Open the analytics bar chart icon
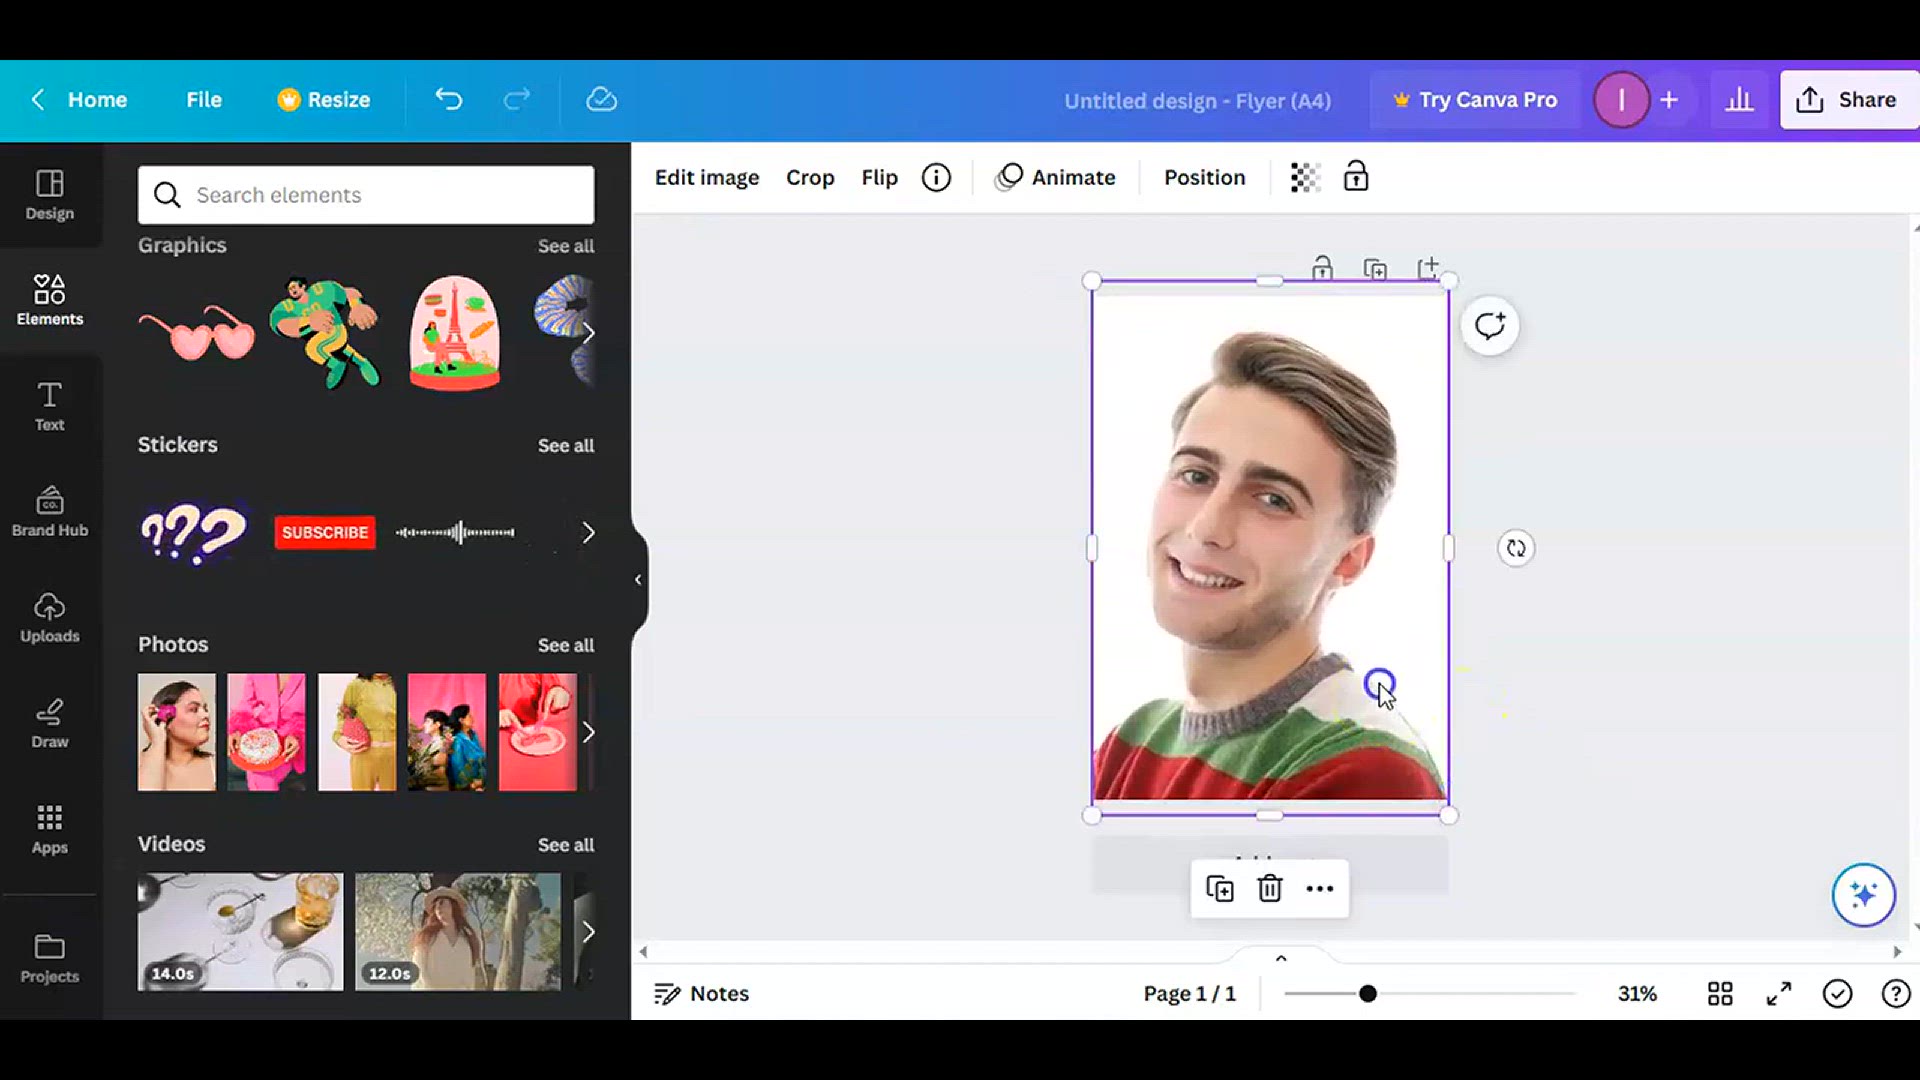 (x=1740, y=99)
